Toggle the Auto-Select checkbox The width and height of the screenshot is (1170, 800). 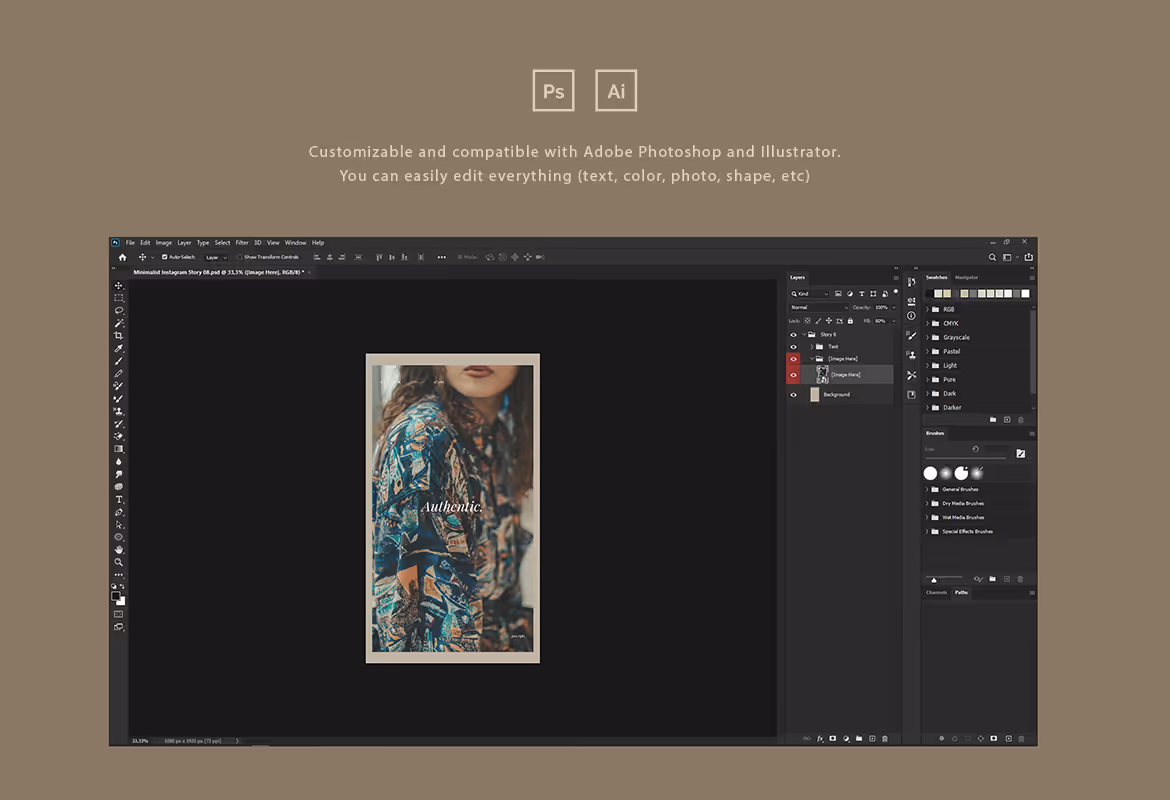click(165, 257)
